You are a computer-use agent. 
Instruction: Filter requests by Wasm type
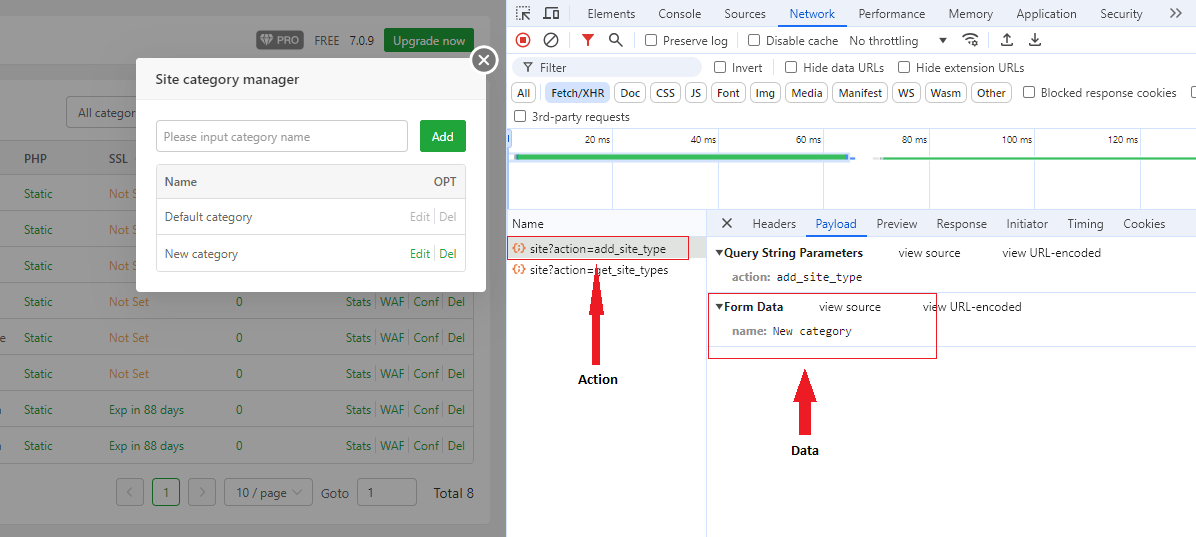tap(946, 93)
